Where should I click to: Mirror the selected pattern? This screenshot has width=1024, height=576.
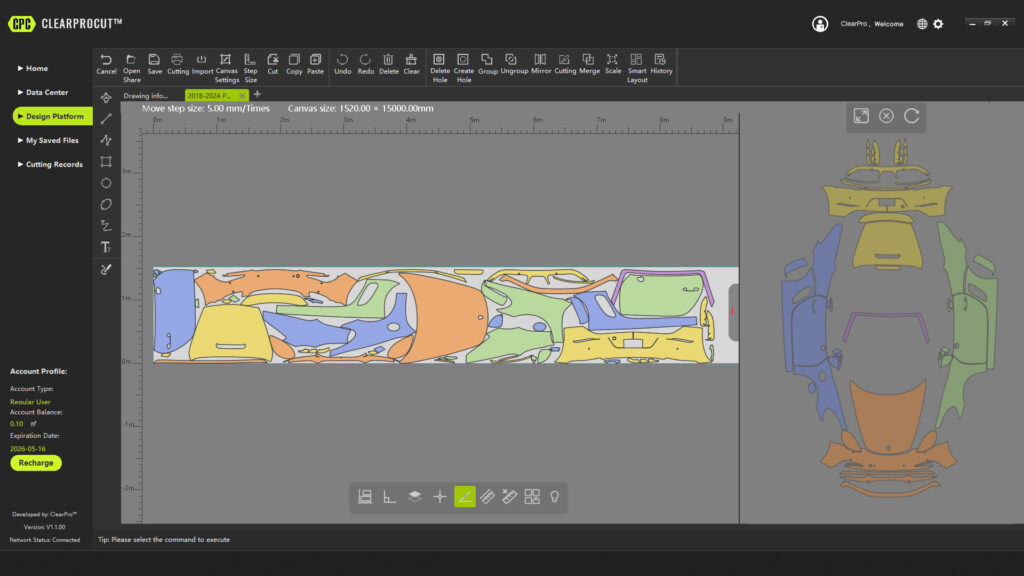click(540, 64)
